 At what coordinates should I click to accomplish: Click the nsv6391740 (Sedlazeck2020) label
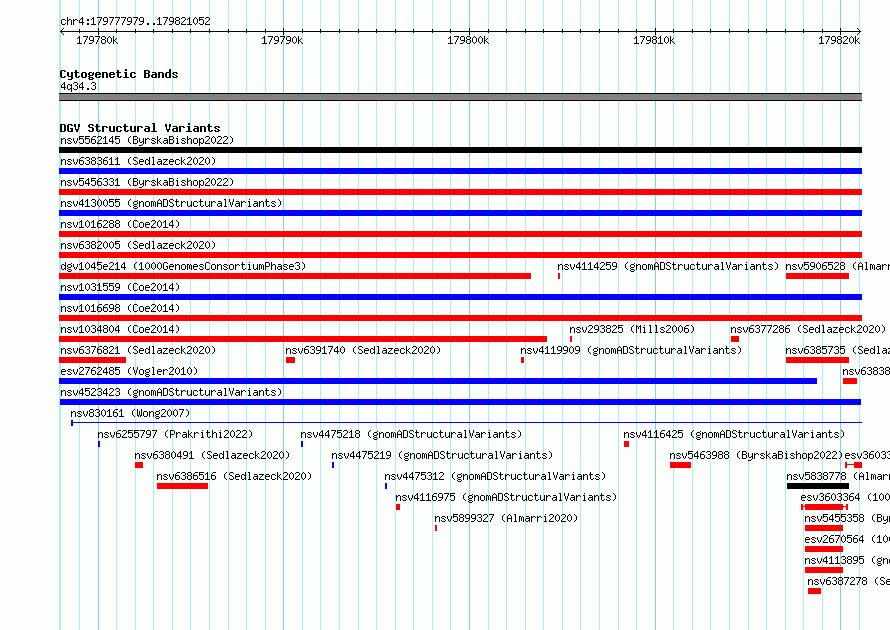363,350
